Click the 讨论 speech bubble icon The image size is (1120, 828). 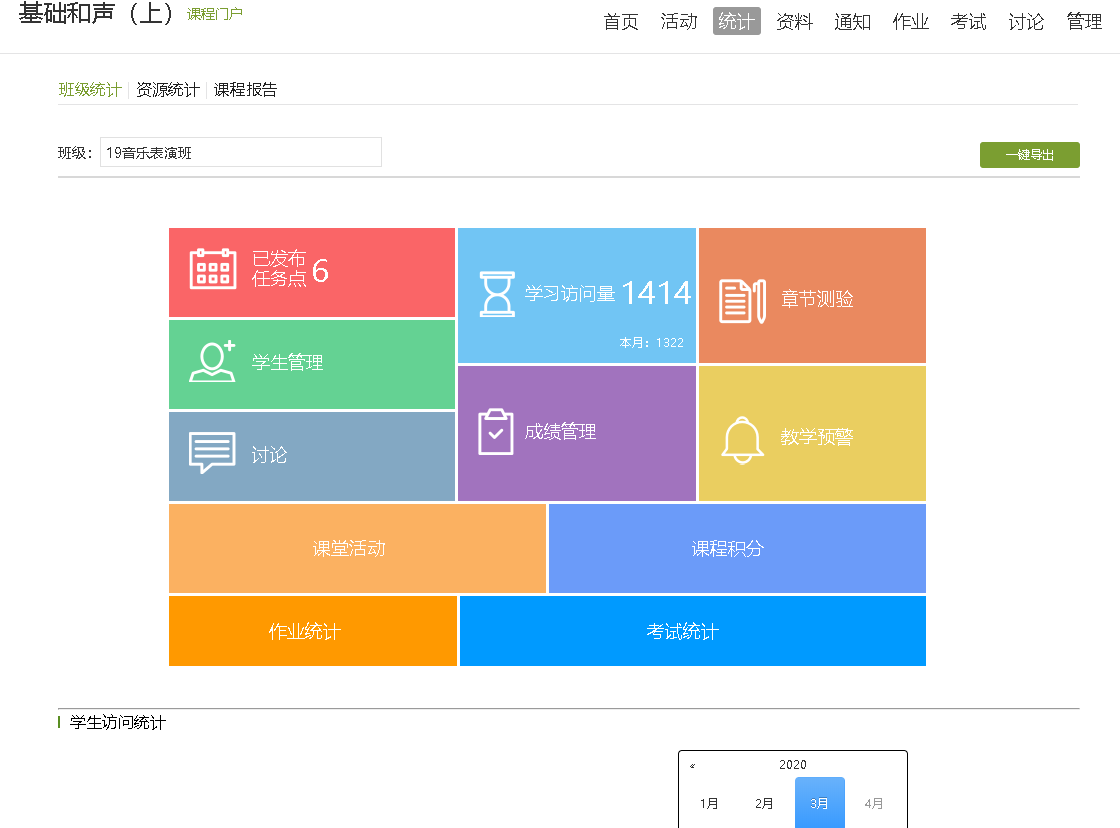[212, 453]
